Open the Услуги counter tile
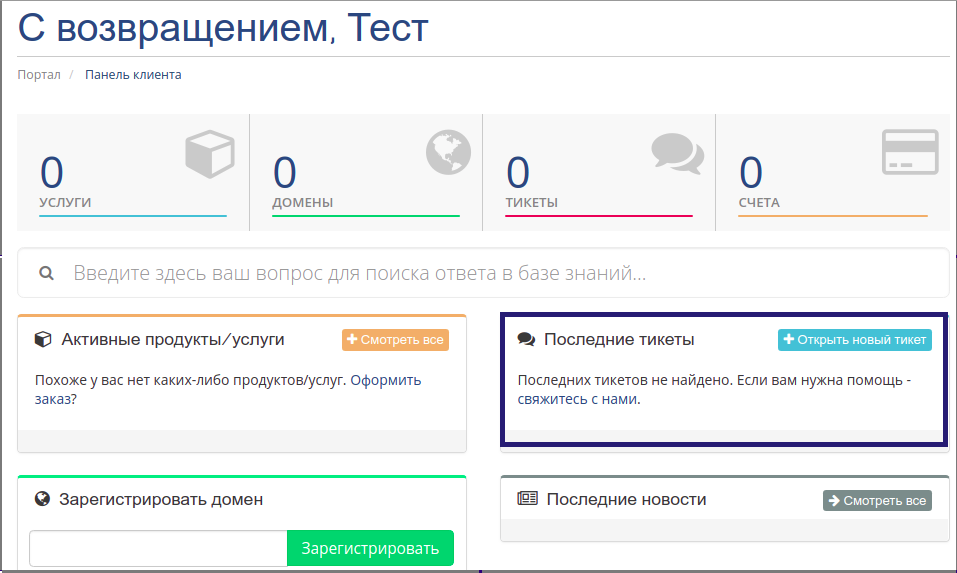Screen dimensions: 957x573 [x=133, y=172]
